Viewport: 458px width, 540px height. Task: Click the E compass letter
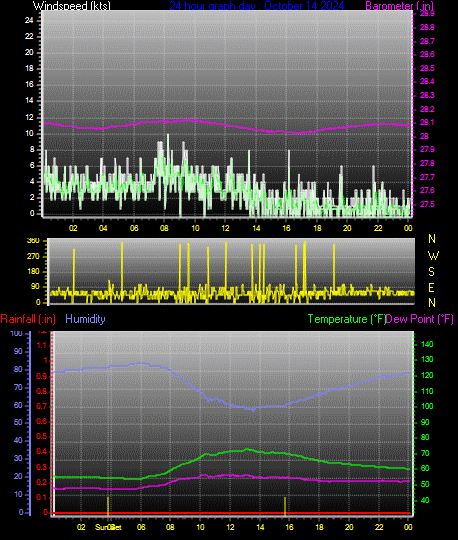point(431,288)
